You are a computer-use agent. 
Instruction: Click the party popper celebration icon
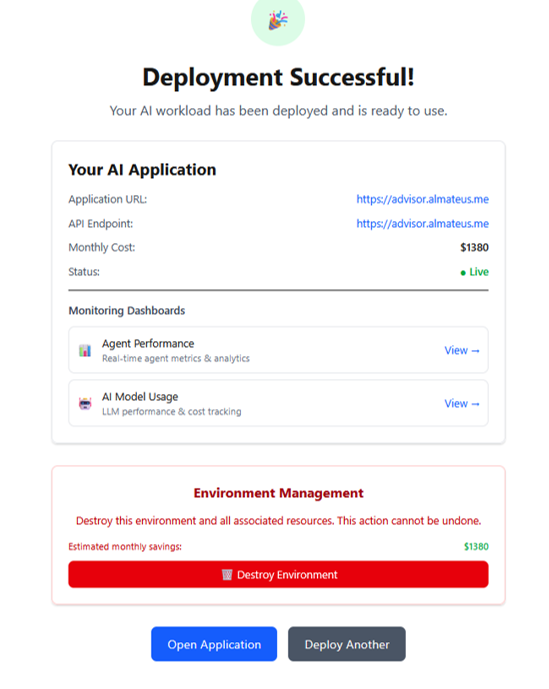278,20
